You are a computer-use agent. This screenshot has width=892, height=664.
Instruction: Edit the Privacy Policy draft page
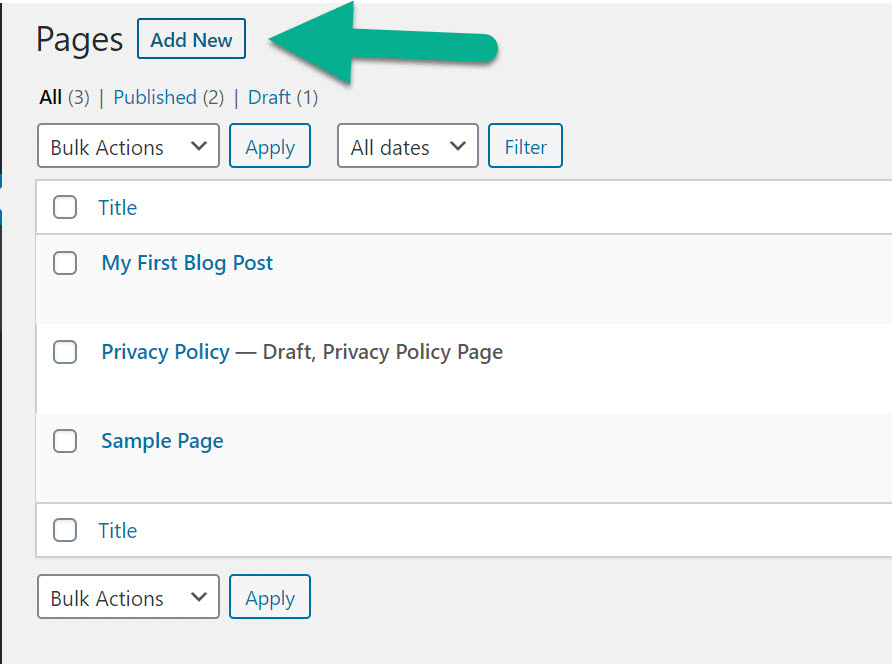pos(165,351)
